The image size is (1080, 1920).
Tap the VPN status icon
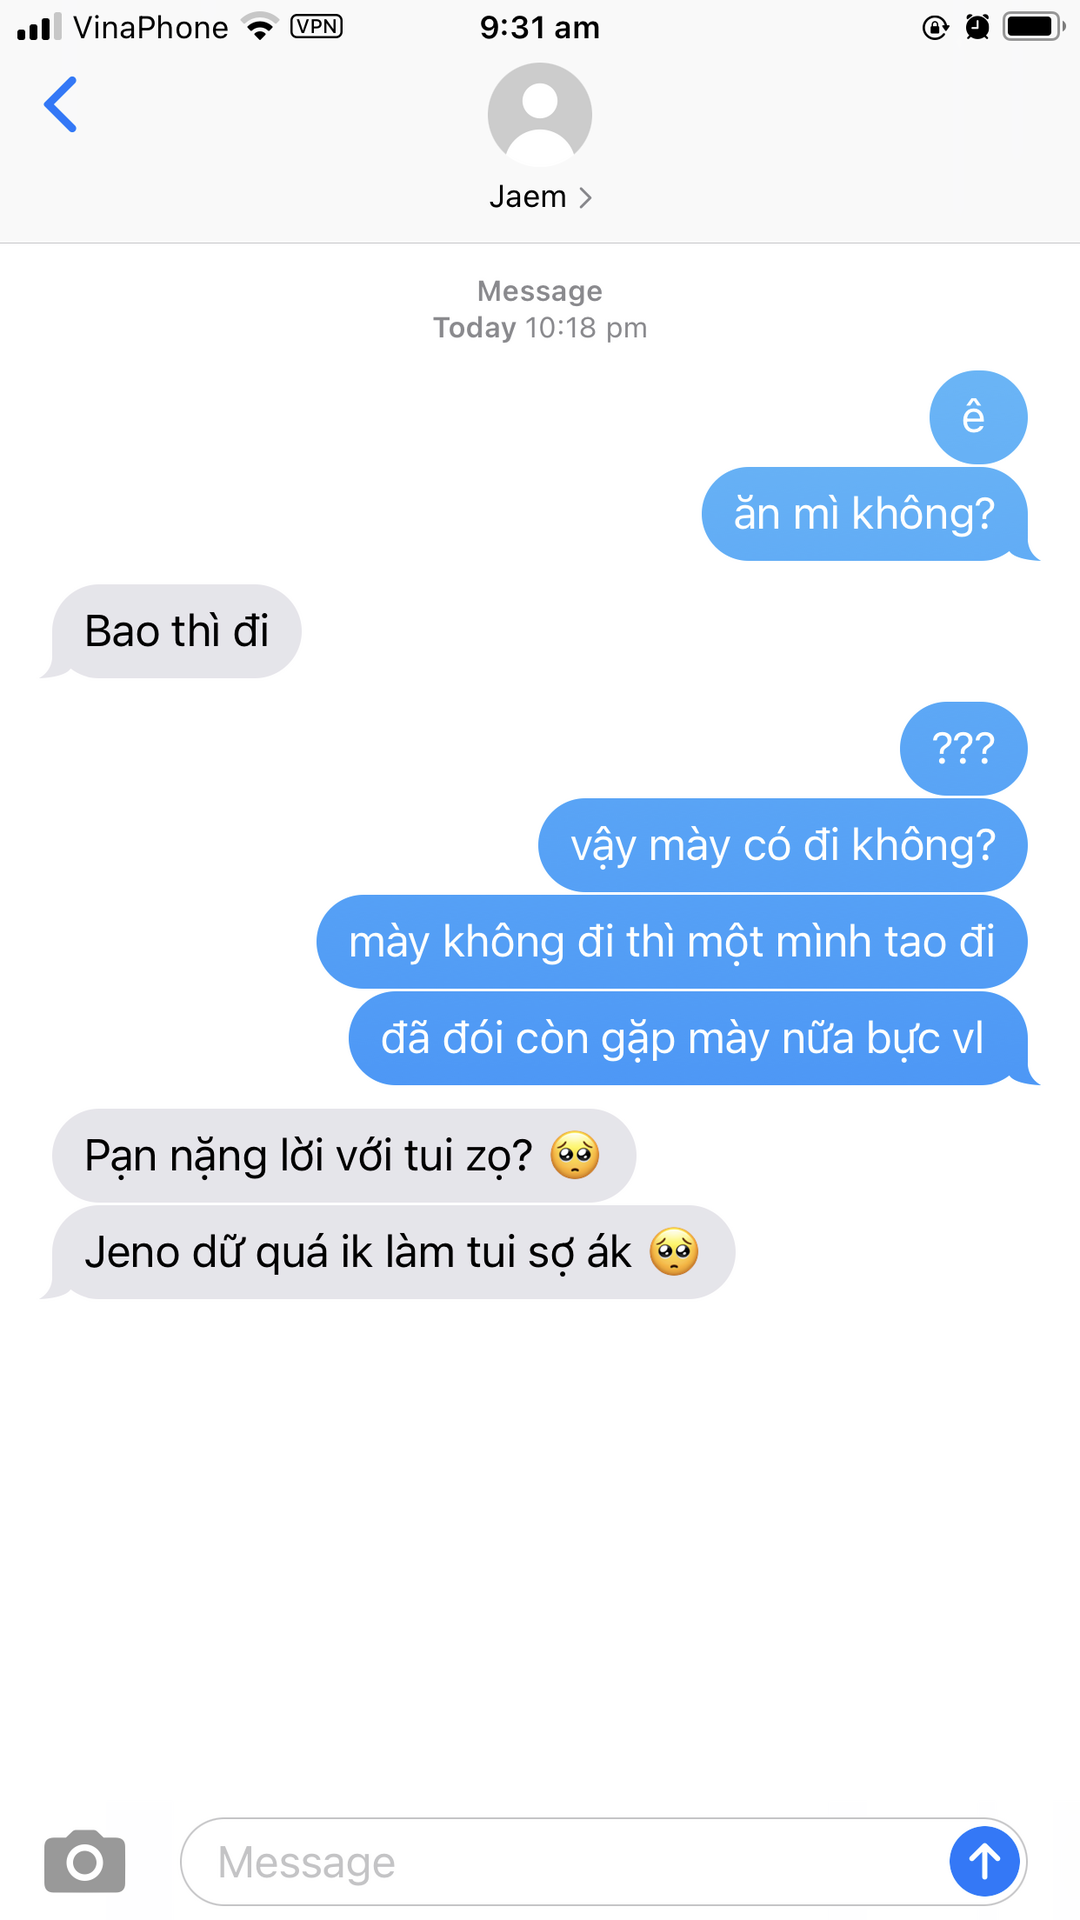[316, 27]
